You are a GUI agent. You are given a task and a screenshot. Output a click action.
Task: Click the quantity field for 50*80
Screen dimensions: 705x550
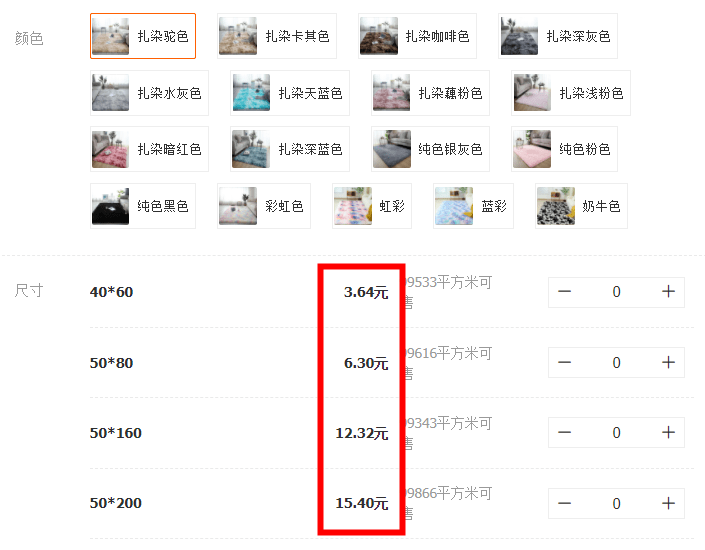[x=616, y=362]
